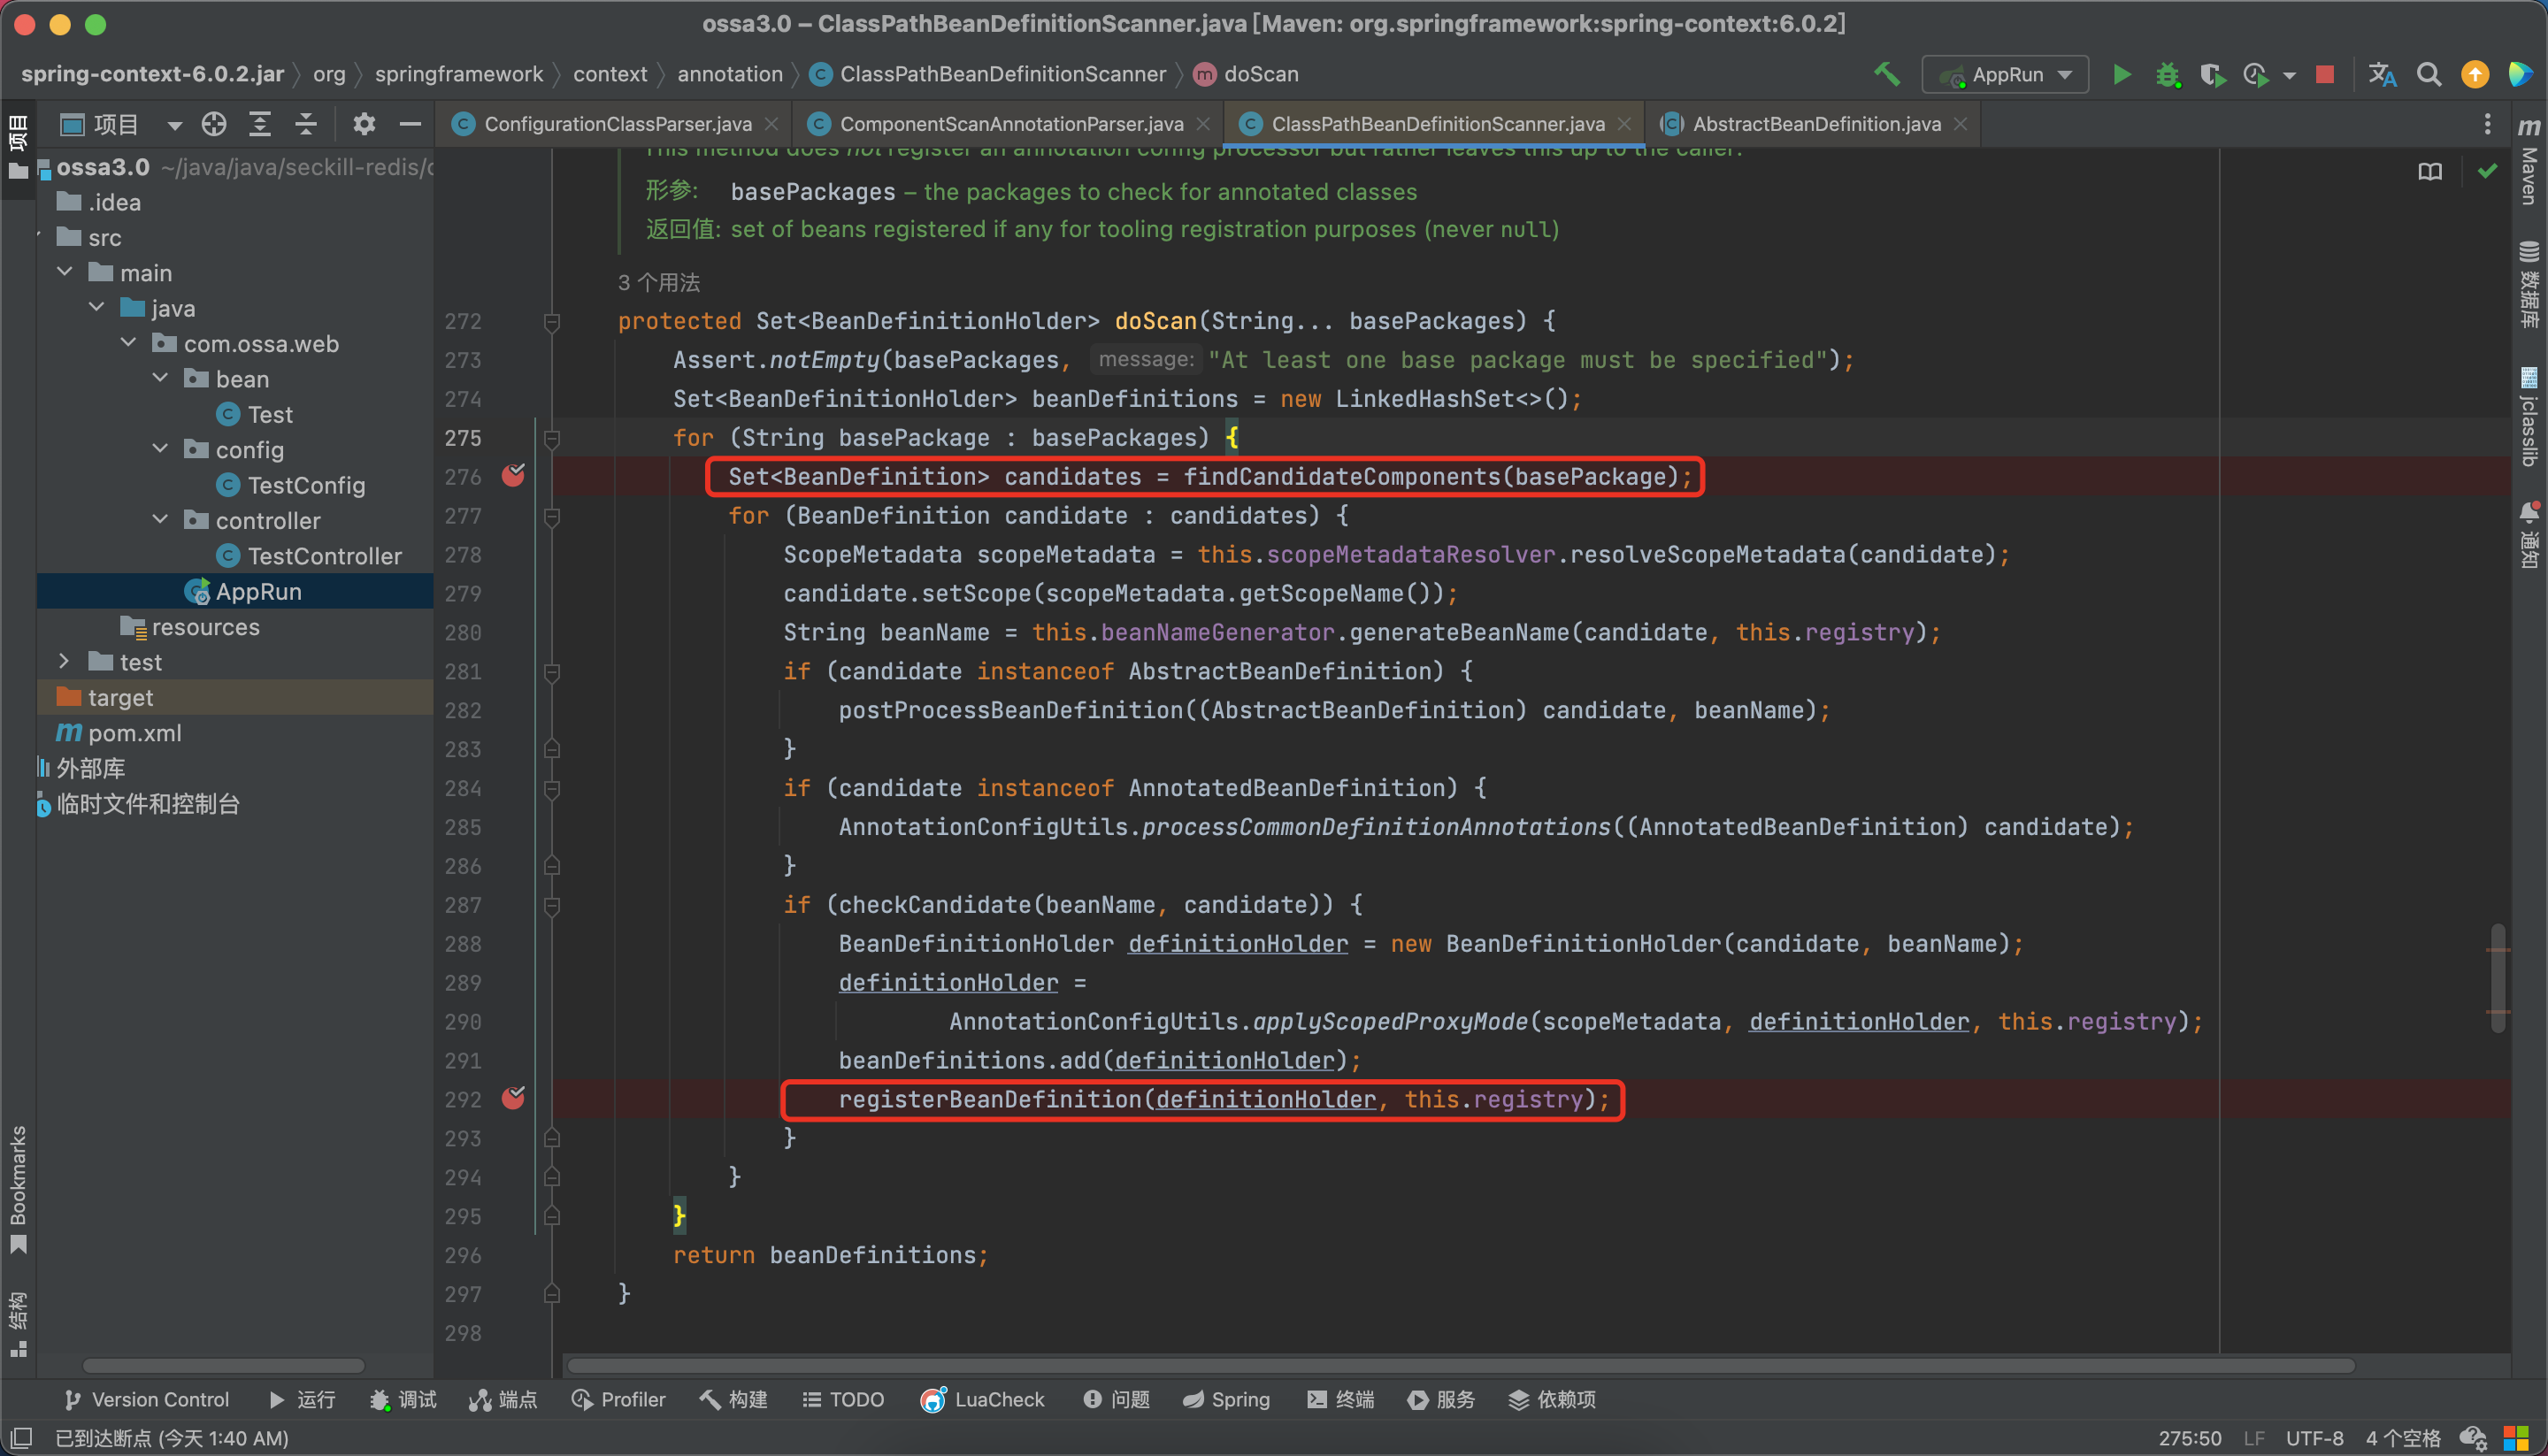Click the Build project hammer icon
The width and height of the screenshot is (2548, 1456).
tap(1886, 75)
